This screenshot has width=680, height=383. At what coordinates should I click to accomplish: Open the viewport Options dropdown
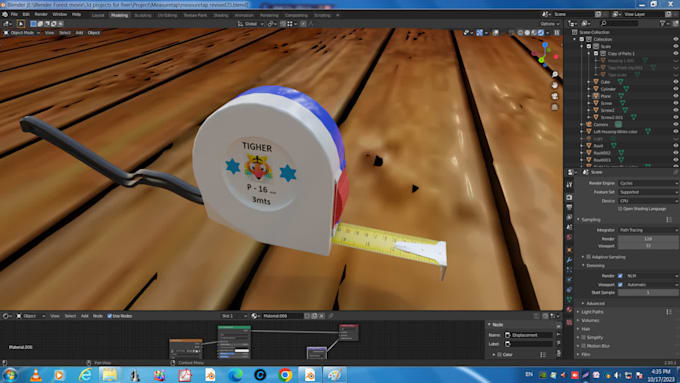pos(549,24)
